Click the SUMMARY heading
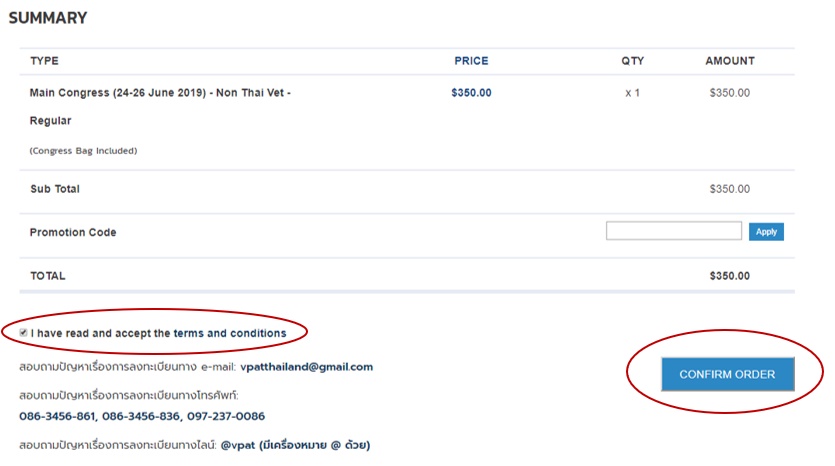The height and width of the screenshot is (466, 835). [48, 18]
